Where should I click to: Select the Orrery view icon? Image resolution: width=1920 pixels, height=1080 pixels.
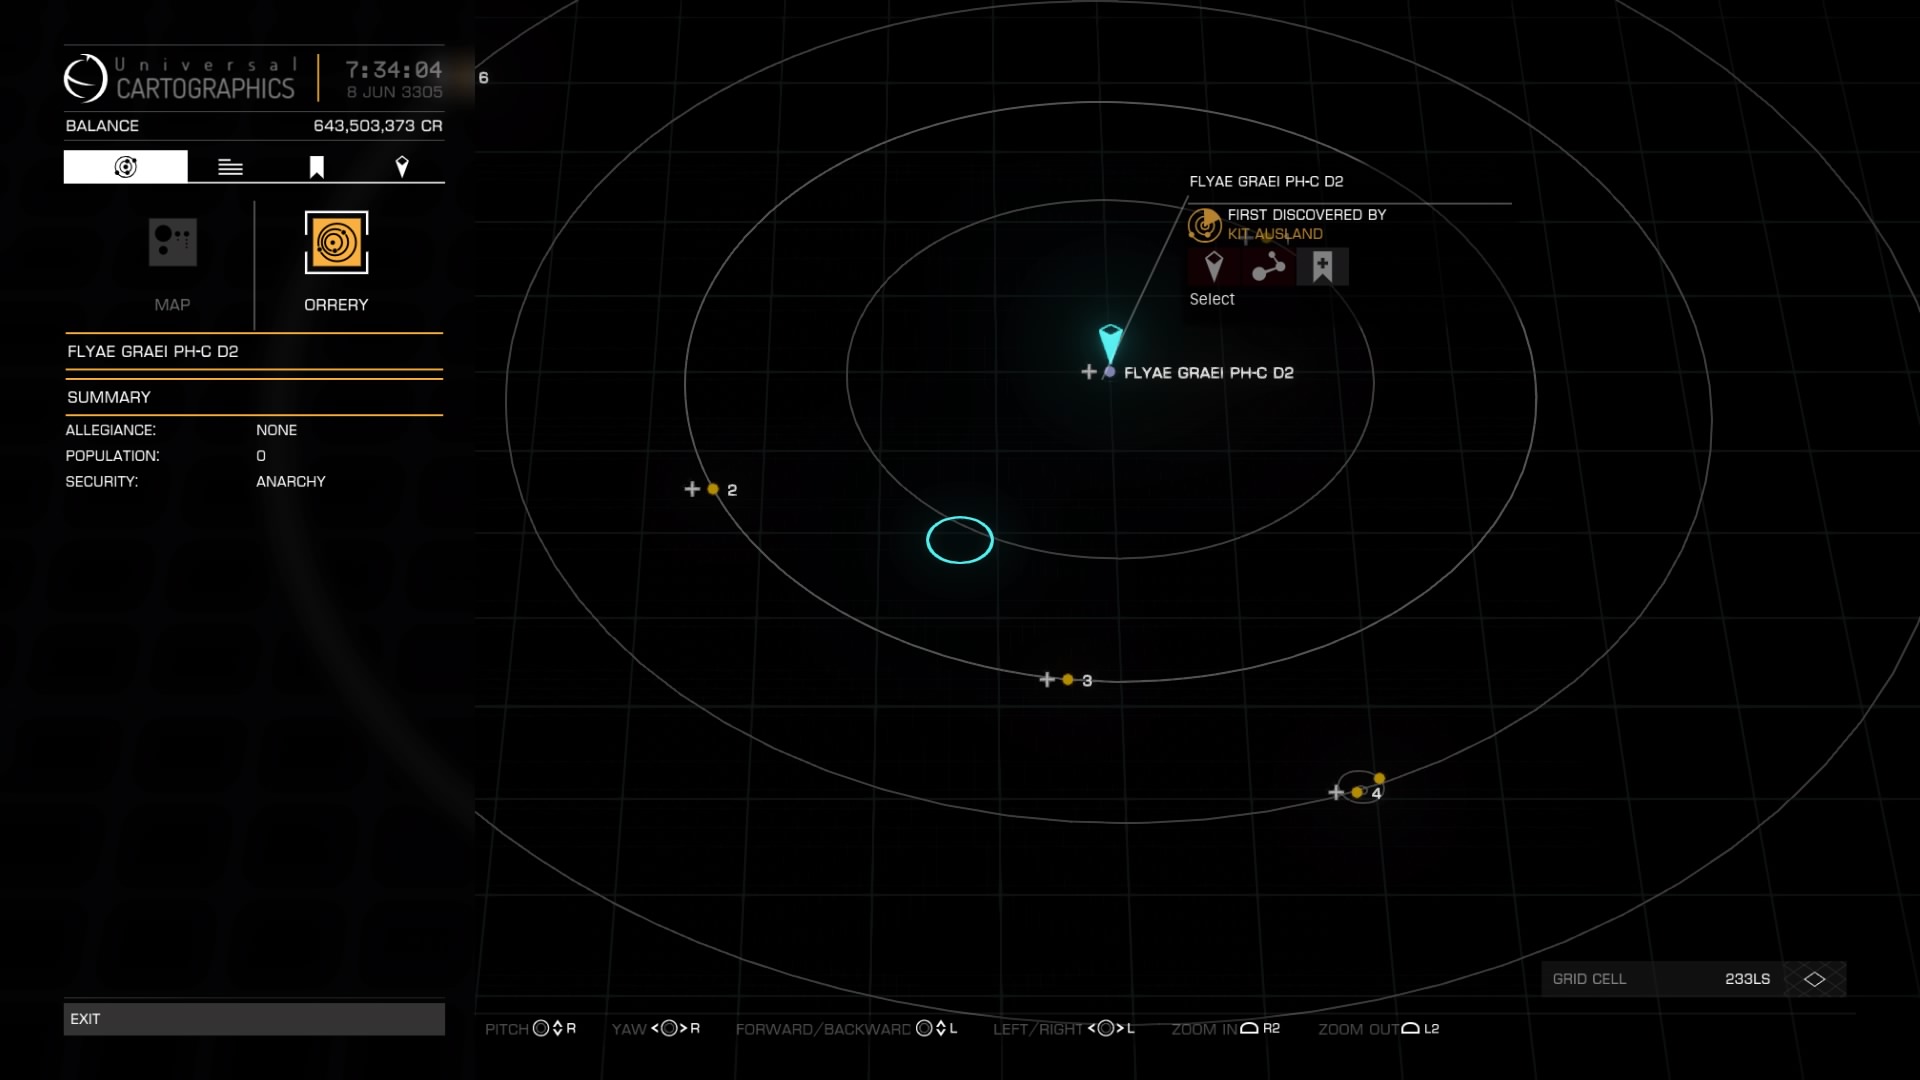[336, 242]
